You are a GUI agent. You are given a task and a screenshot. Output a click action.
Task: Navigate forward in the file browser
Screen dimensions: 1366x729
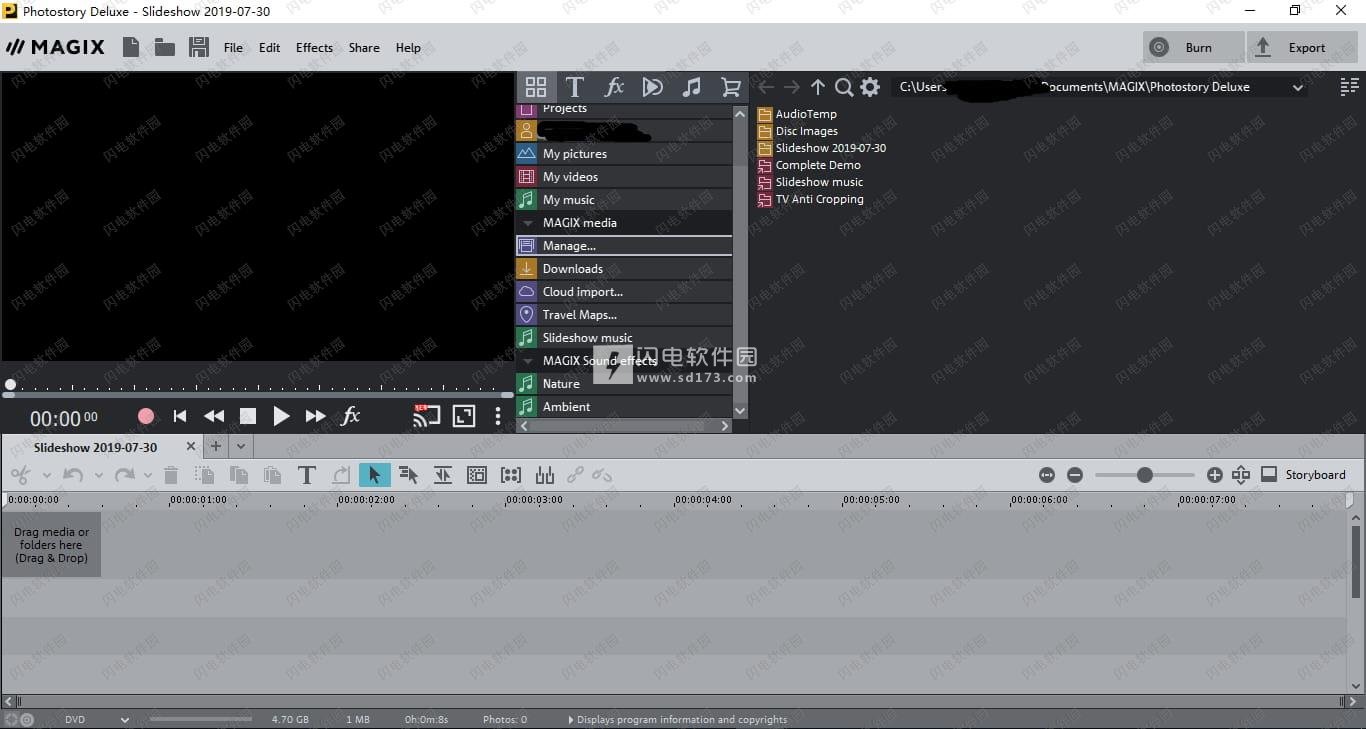(792, 87)
